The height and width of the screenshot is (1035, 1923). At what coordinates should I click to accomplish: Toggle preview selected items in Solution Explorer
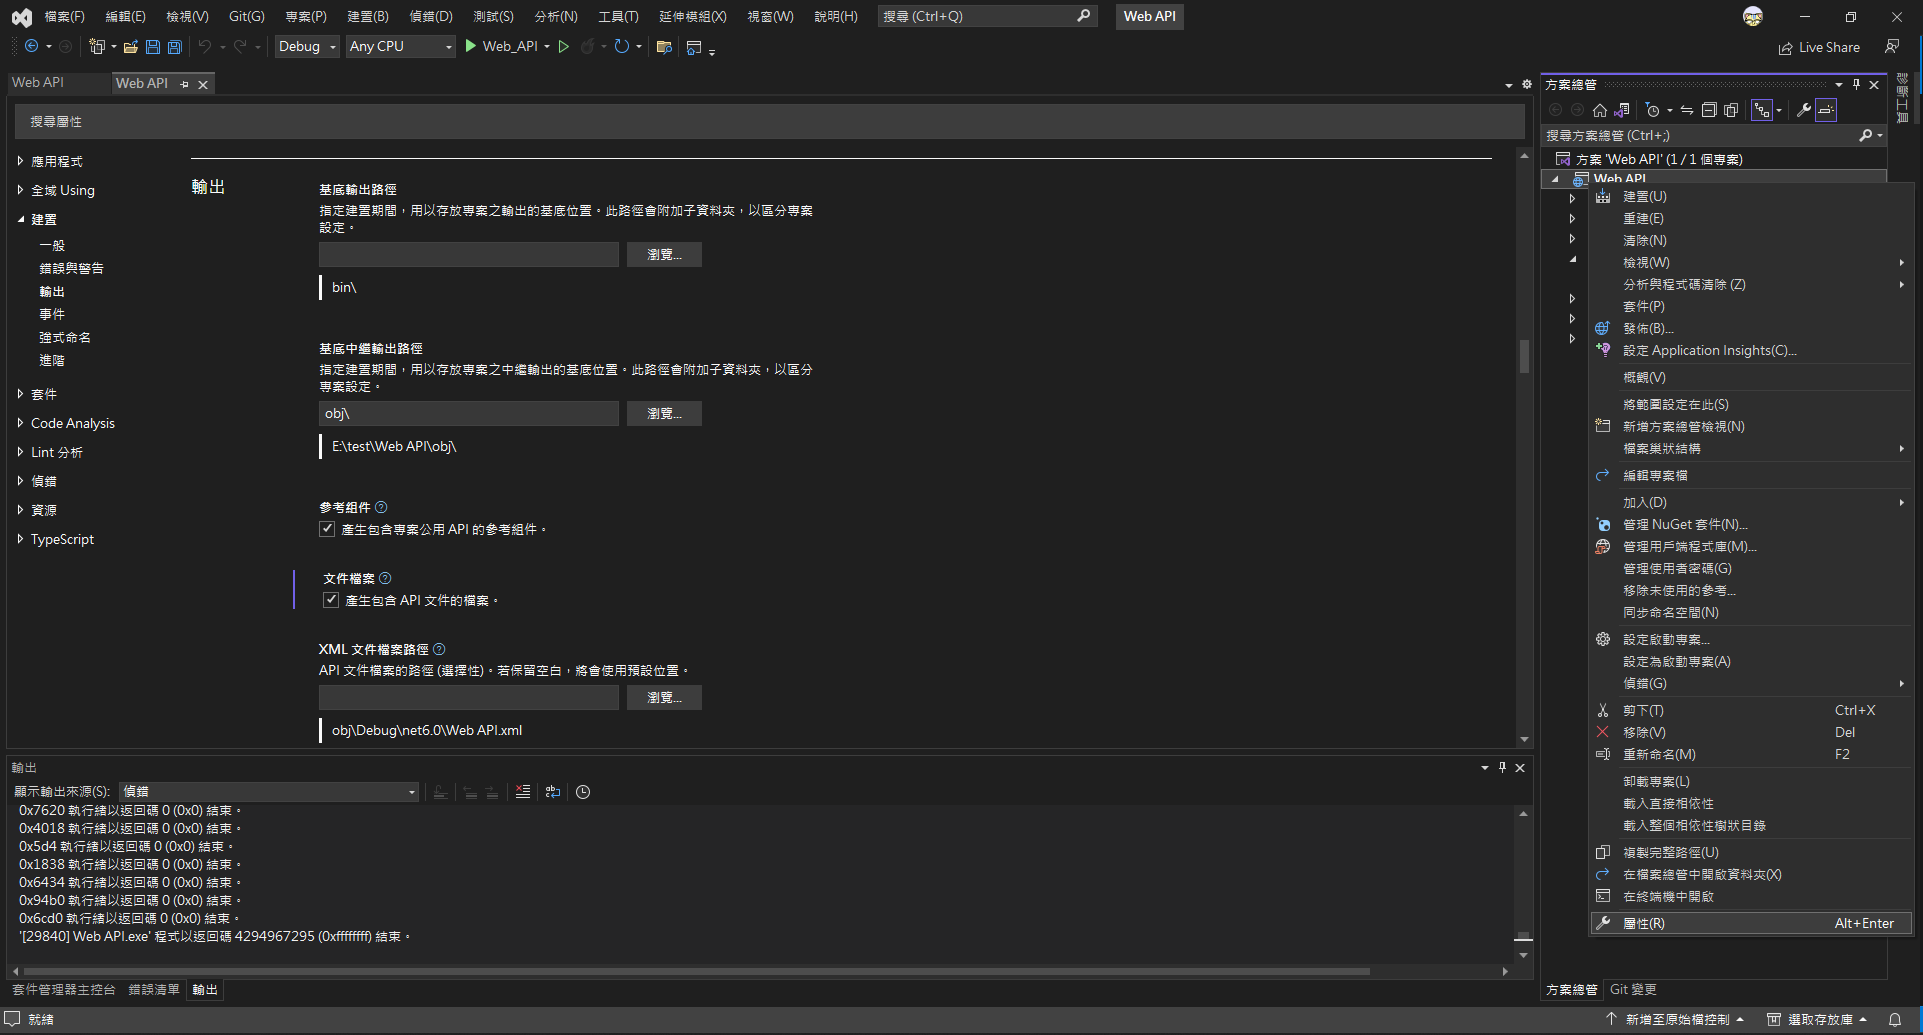pyautogui.click(x=1826, y=110)
